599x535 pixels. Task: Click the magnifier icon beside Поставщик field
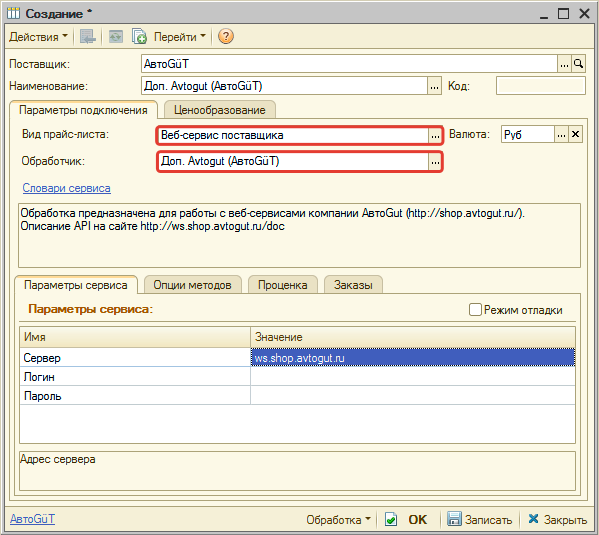[x=578, y=64]
